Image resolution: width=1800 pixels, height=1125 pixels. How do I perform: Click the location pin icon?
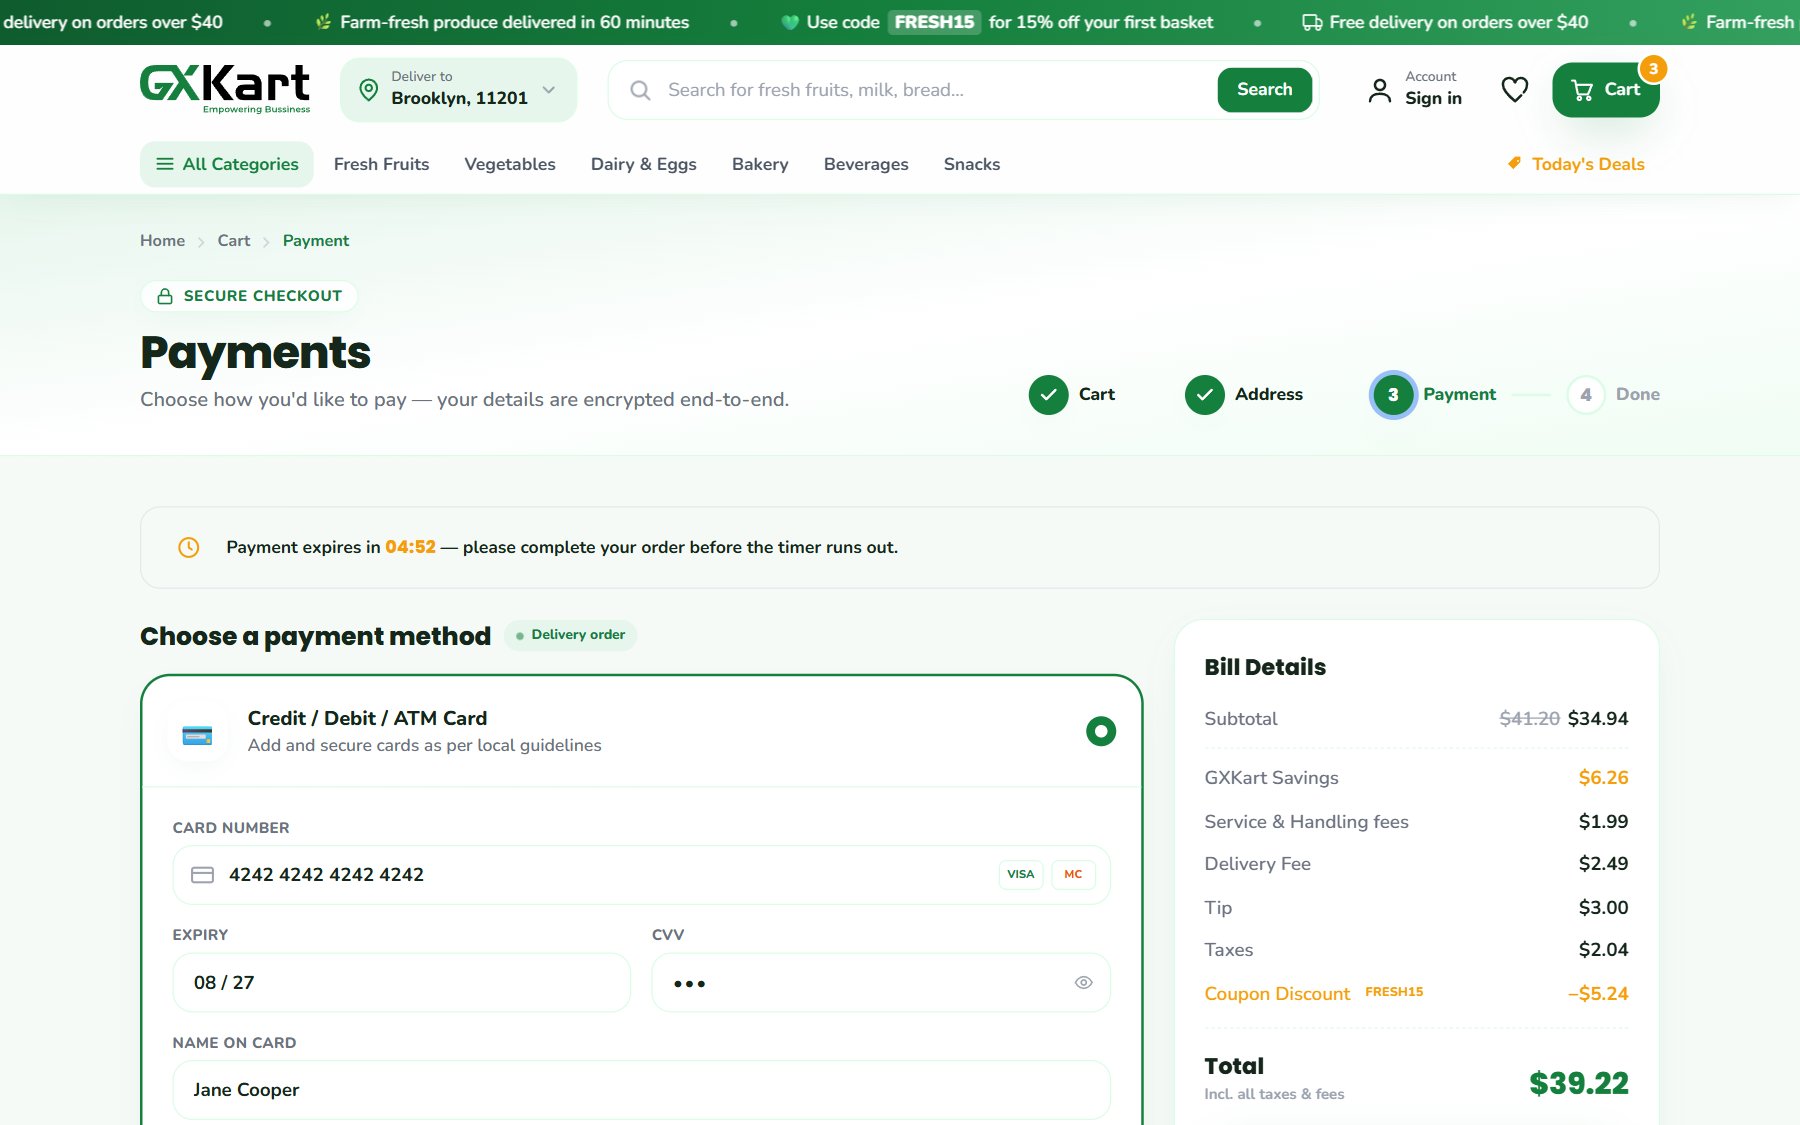[369, 90]
